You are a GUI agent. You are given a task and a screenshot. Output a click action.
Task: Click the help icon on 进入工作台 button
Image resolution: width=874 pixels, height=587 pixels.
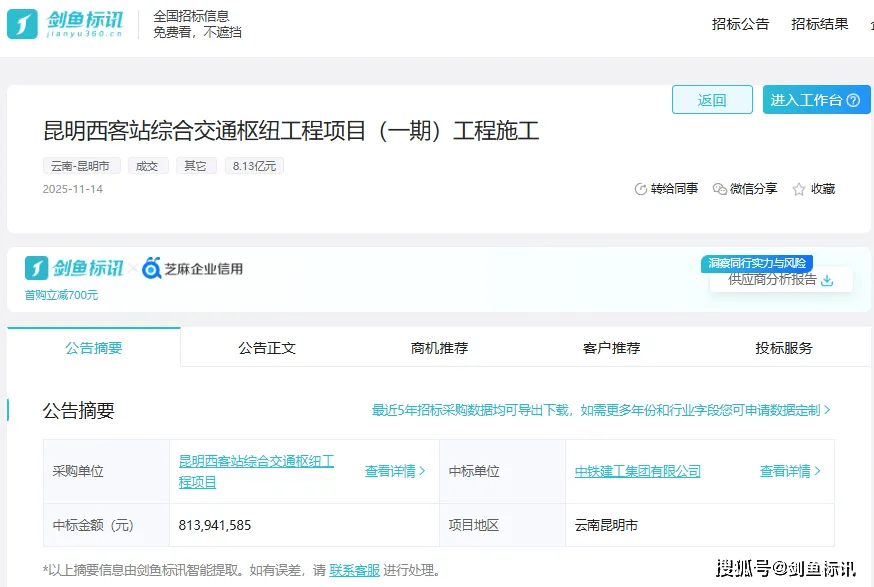pyautogui.click(x=853, y=100)
